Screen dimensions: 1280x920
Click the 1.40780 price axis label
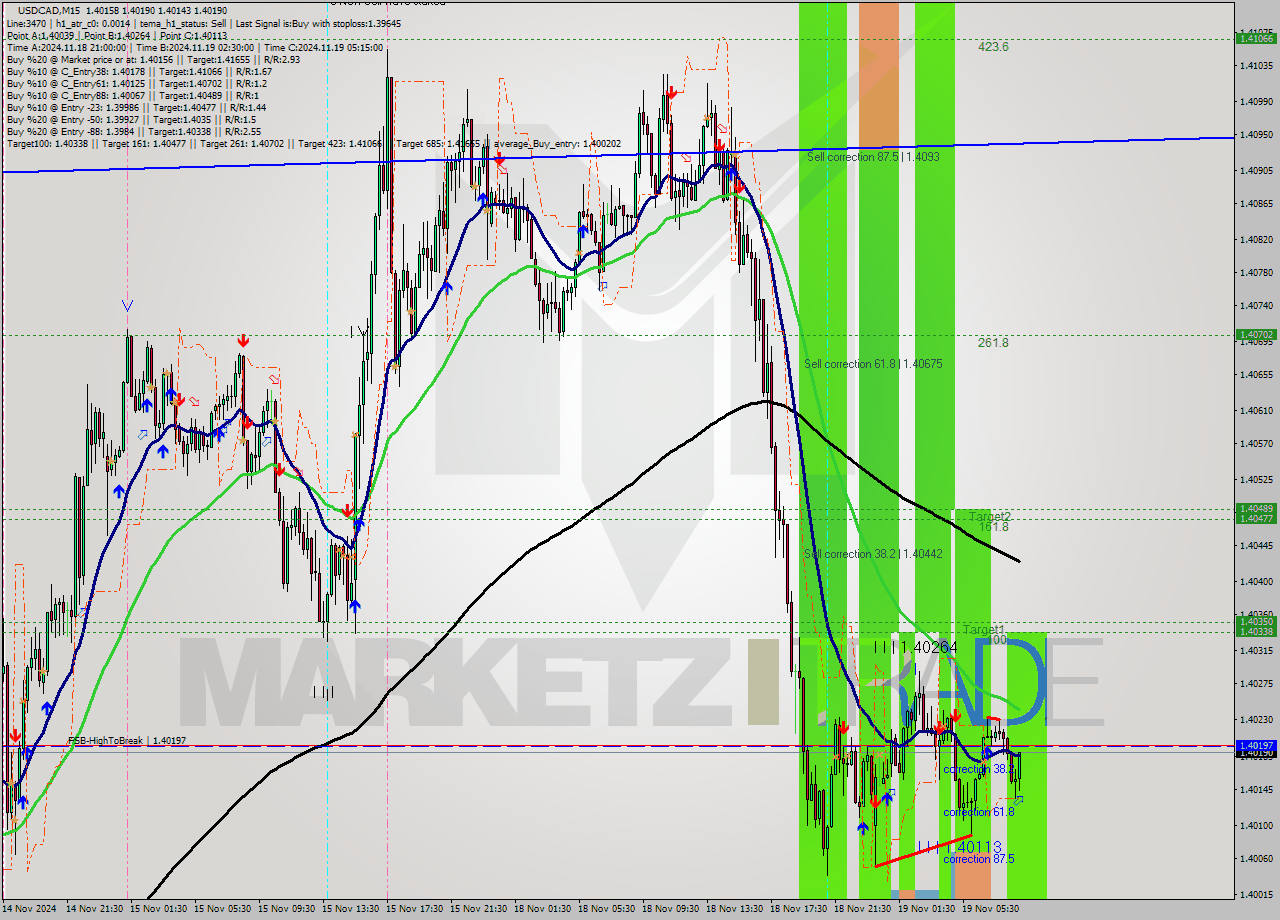click(1256, 272)
